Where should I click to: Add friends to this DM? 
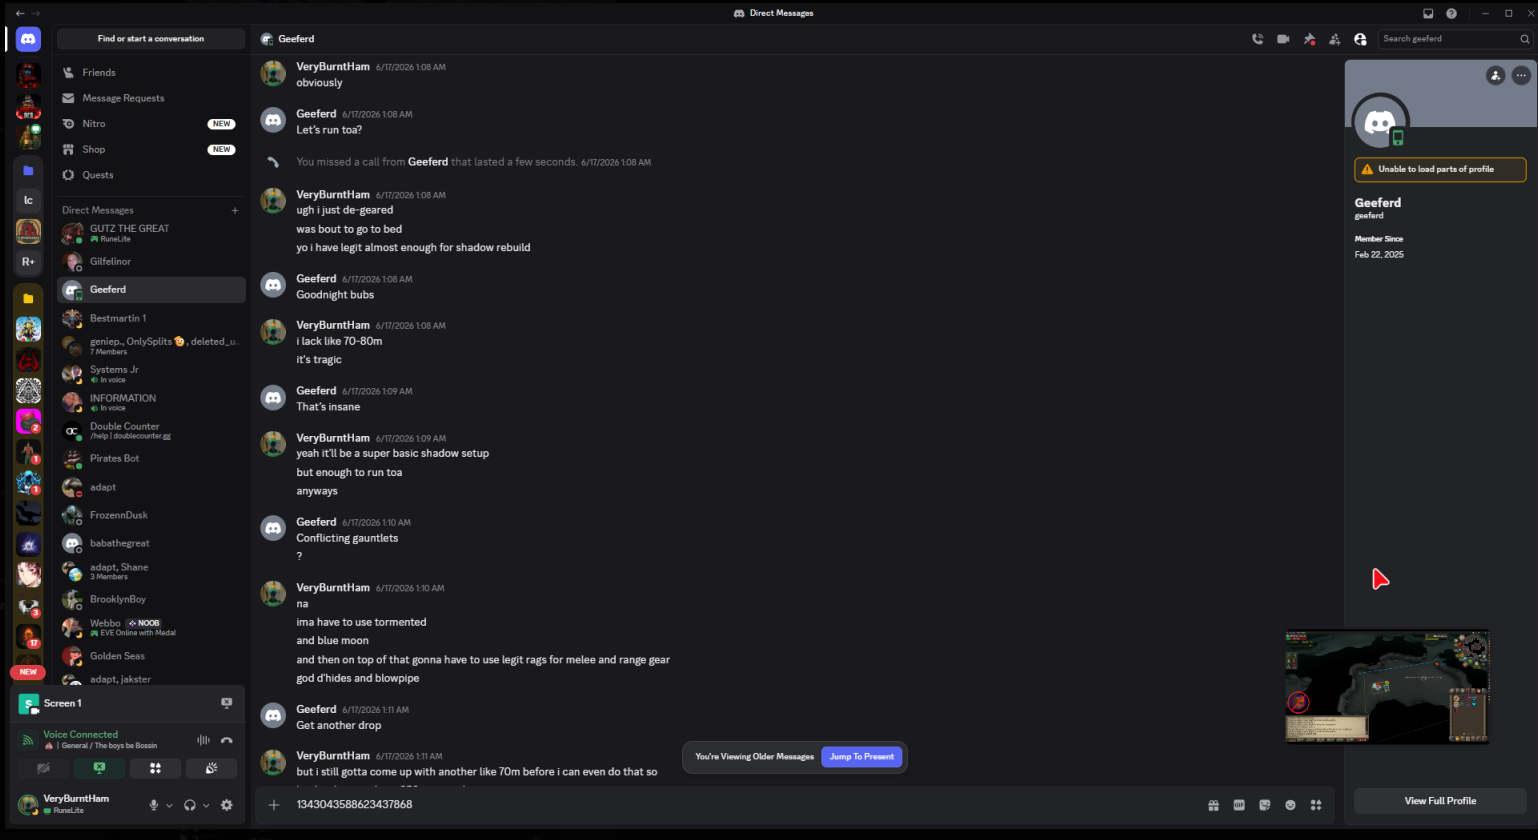(x=1334, y=39)
